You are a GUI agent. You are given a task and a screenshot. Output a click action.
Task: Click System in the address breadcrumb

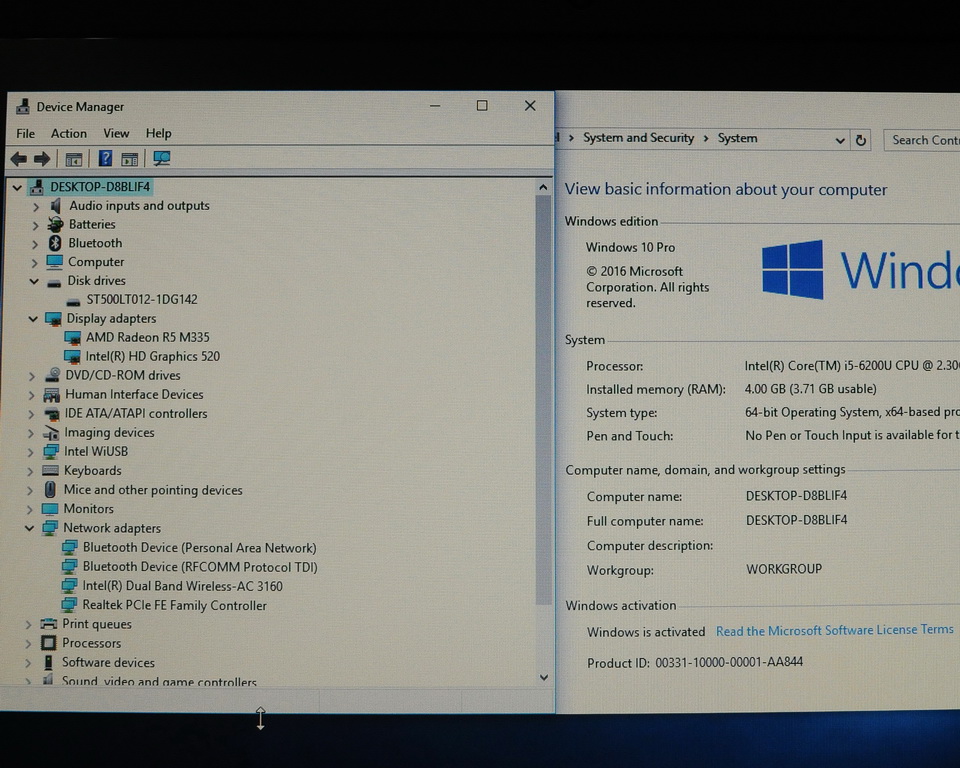click(x=737, y=138)
